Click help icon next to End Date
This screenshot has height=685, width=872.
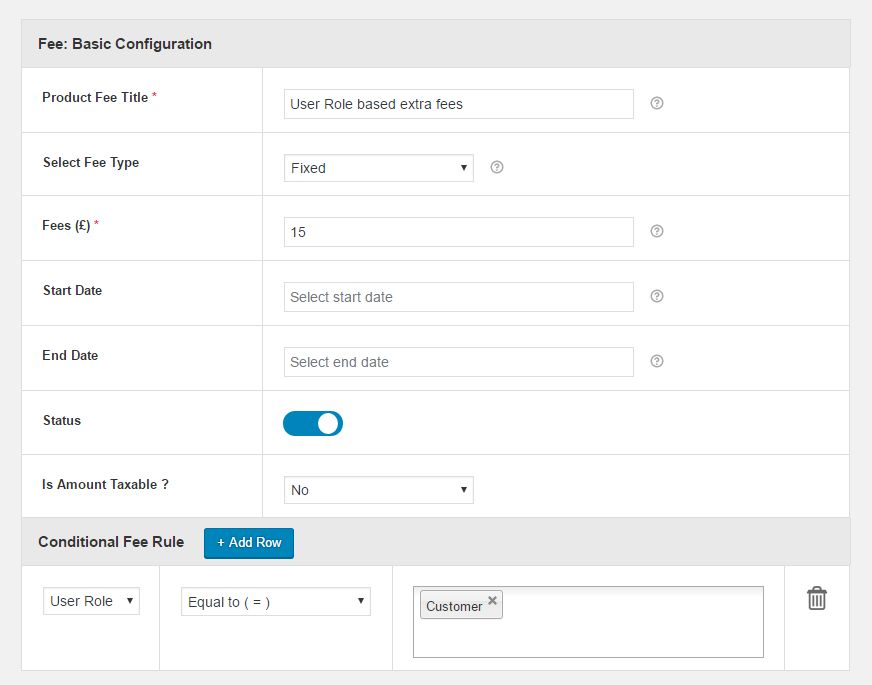[x=657, y=361]
